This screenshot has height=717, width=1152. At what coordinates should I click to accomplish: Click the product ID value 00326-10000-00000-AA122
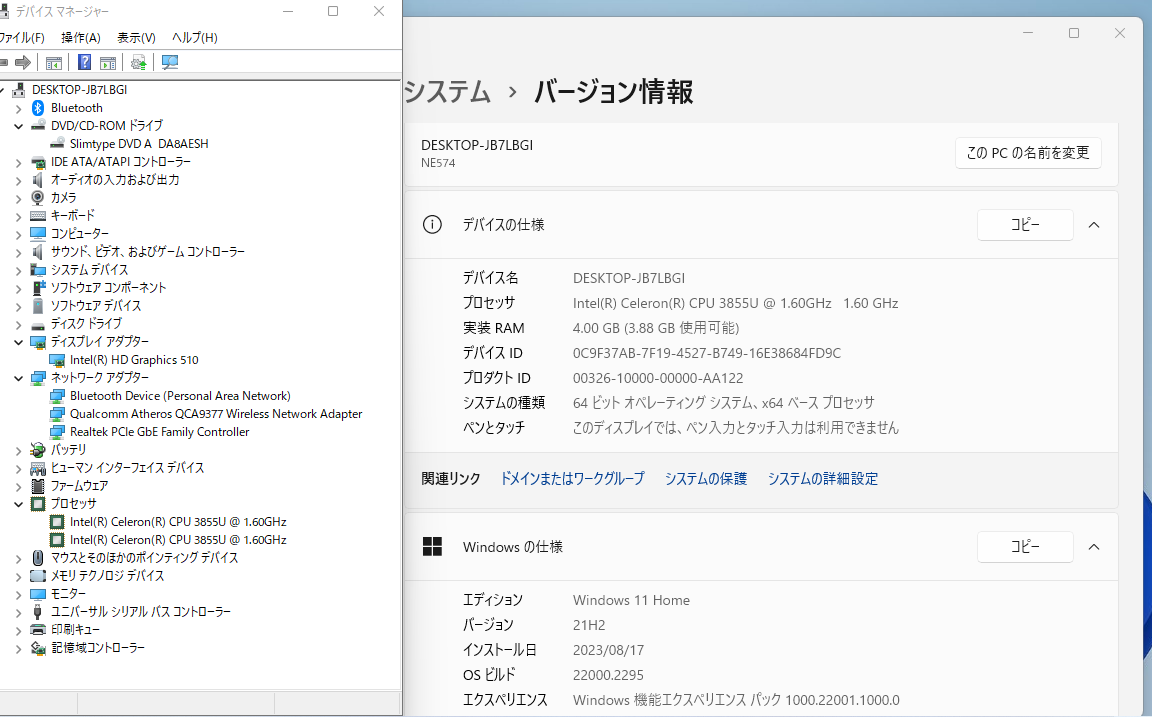point(658,378)
